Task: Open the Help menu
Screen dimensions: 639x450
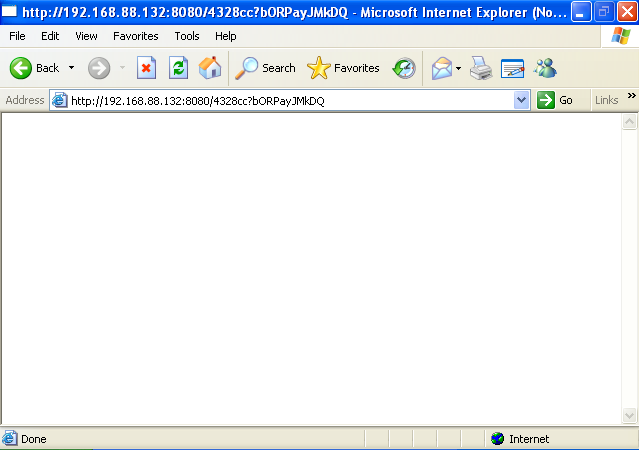Action: point(226,36)
